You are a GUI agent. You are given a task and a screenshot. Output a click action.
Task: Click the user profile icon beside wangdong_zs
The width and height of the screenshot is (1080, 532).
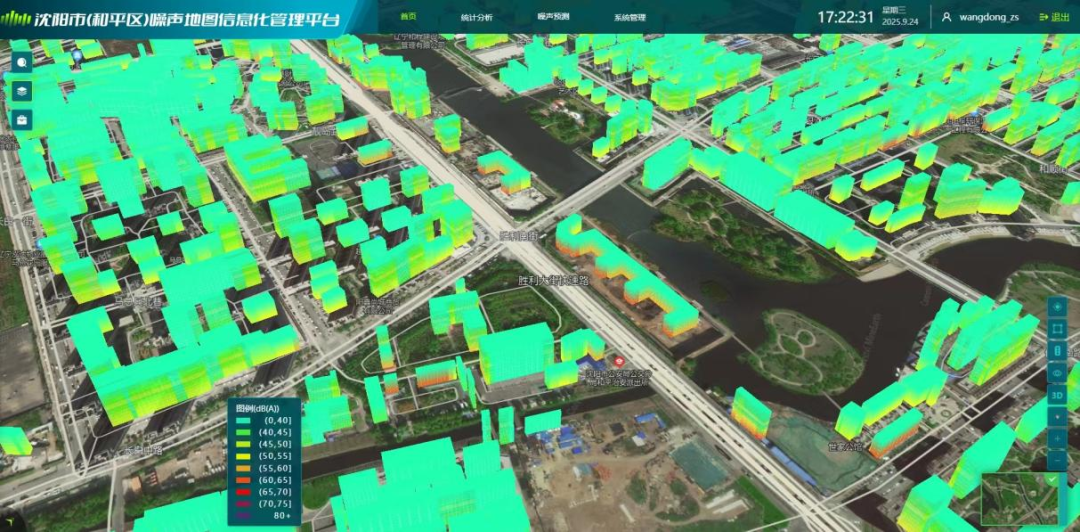click(946, 17)
